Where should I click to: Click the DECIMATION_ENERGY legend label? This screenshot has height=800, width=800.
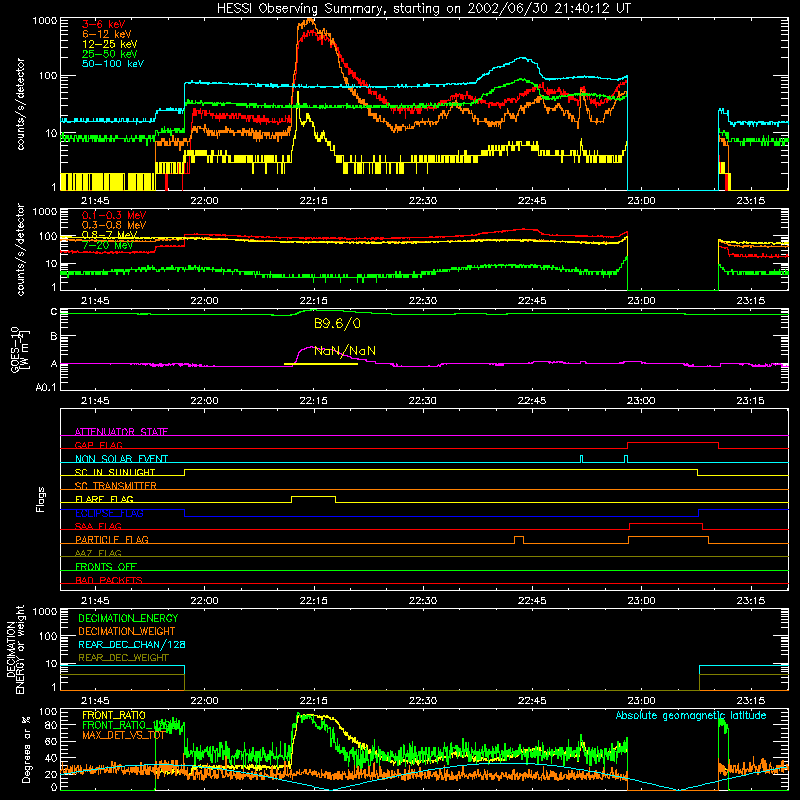pyautogui.click(x=128, y=618)
